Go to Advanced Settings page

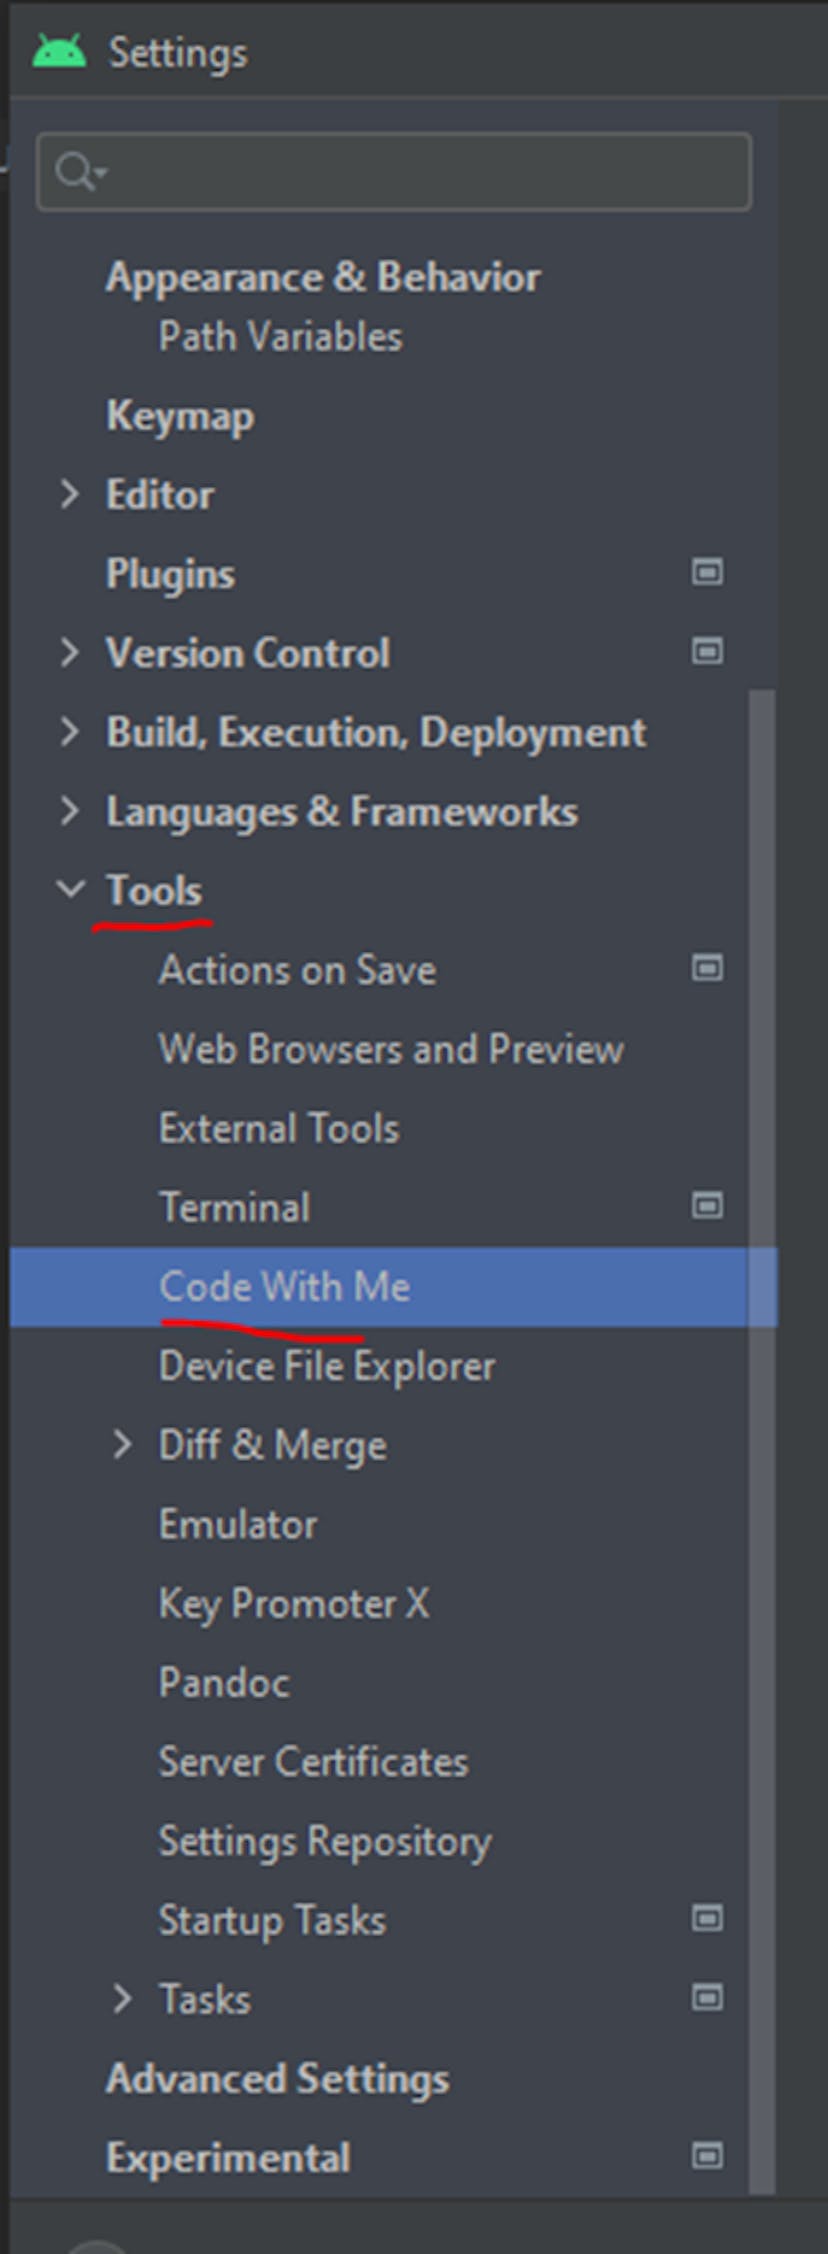click(277, 2078)
